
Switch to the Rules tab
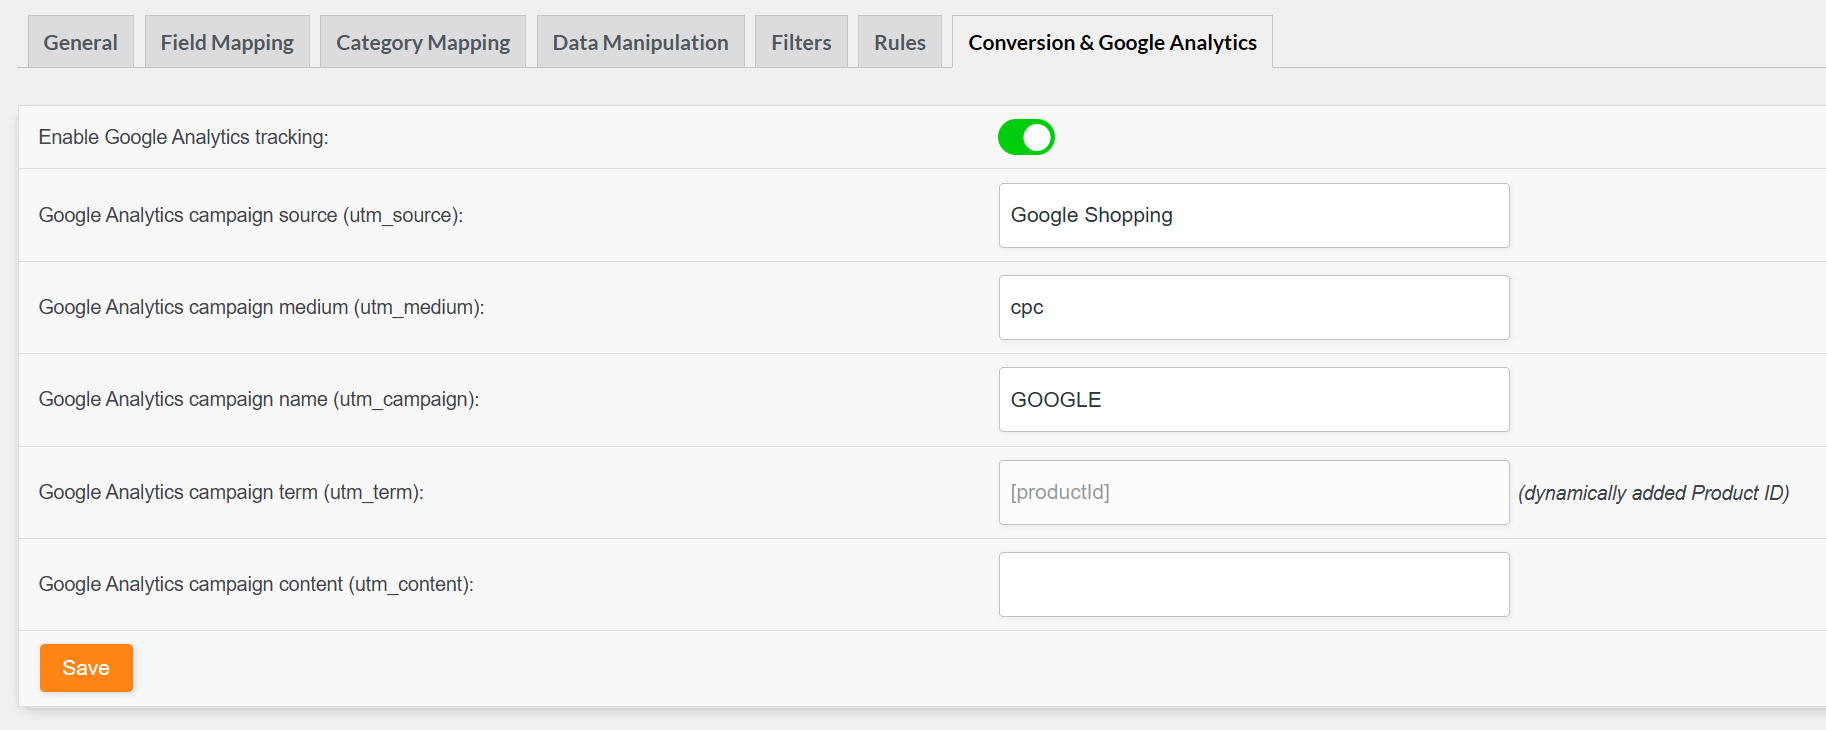tap(899, 42)
